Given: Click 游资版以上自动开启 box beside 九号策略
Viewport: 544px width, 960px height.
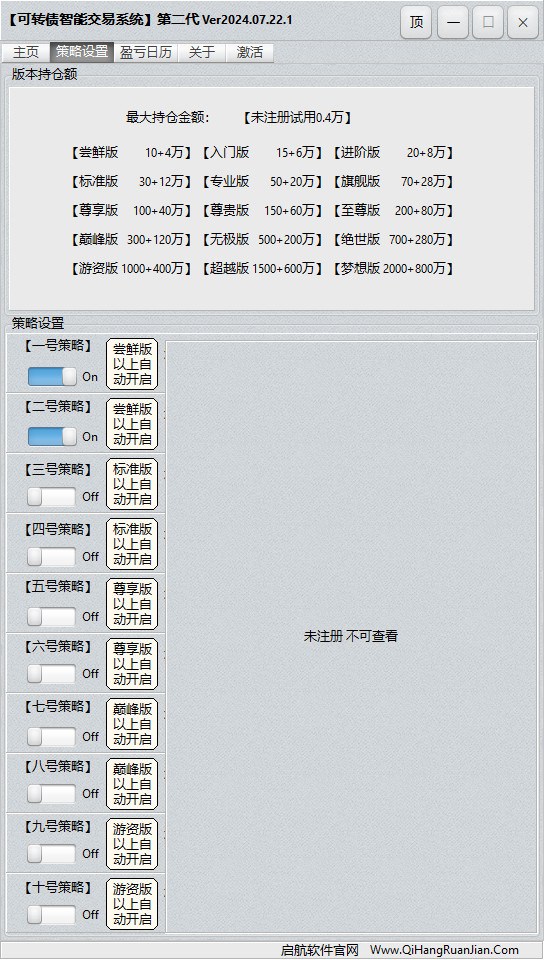Looking at the screenshot, I should [x=132, y=844].
